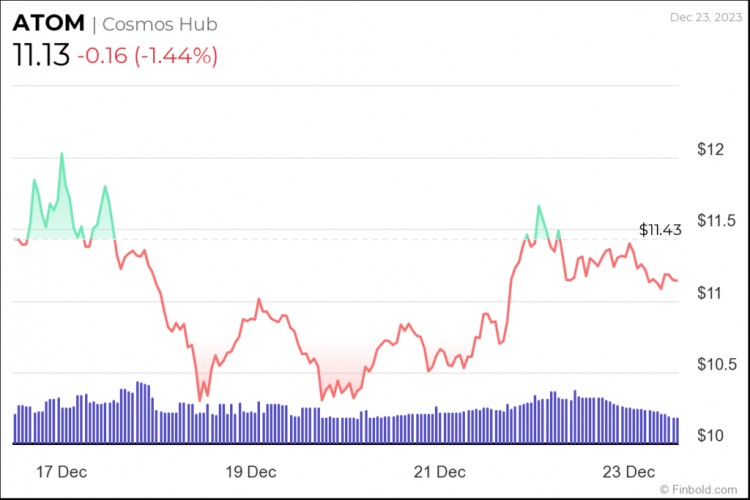Click the $10.5 price axis label
The width and height of the screenshot is (750, 500).
[717, 364]
